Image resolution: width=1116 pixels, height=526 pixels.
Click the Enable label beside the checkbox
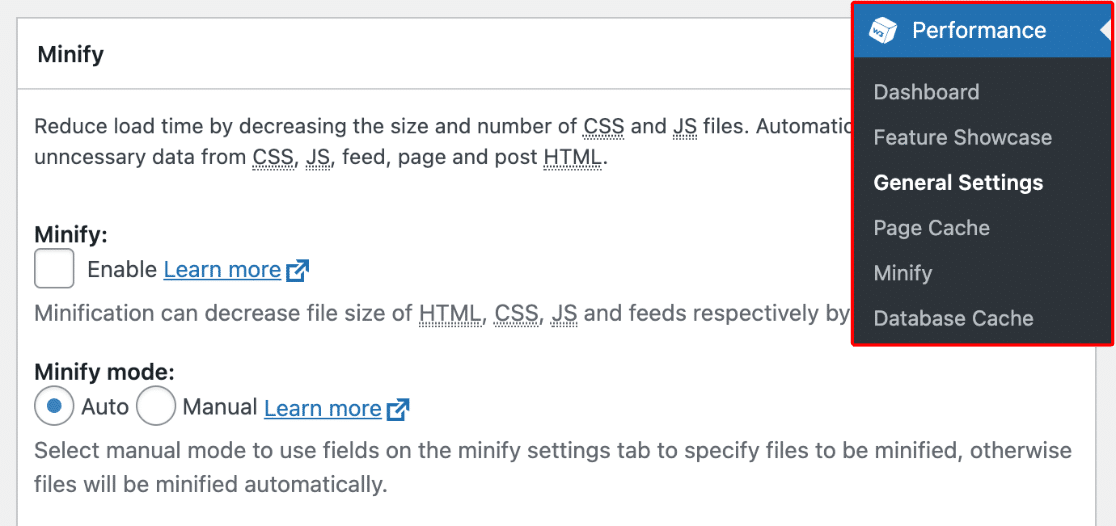point(122,270)
